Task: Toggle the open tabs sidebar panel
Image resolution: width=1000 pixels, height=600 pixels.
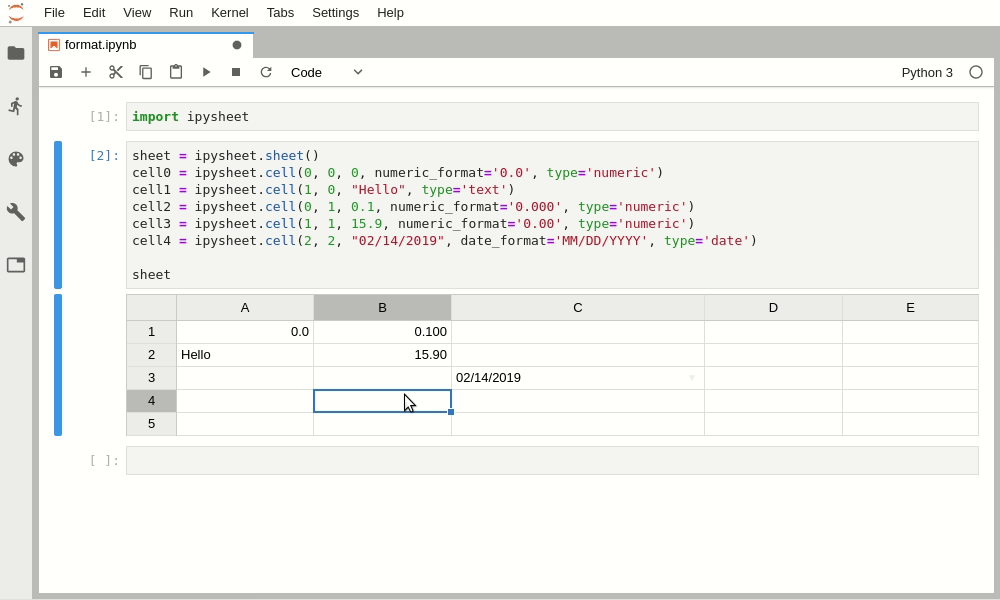Action: pyautogui.click(x=16, y=264)
